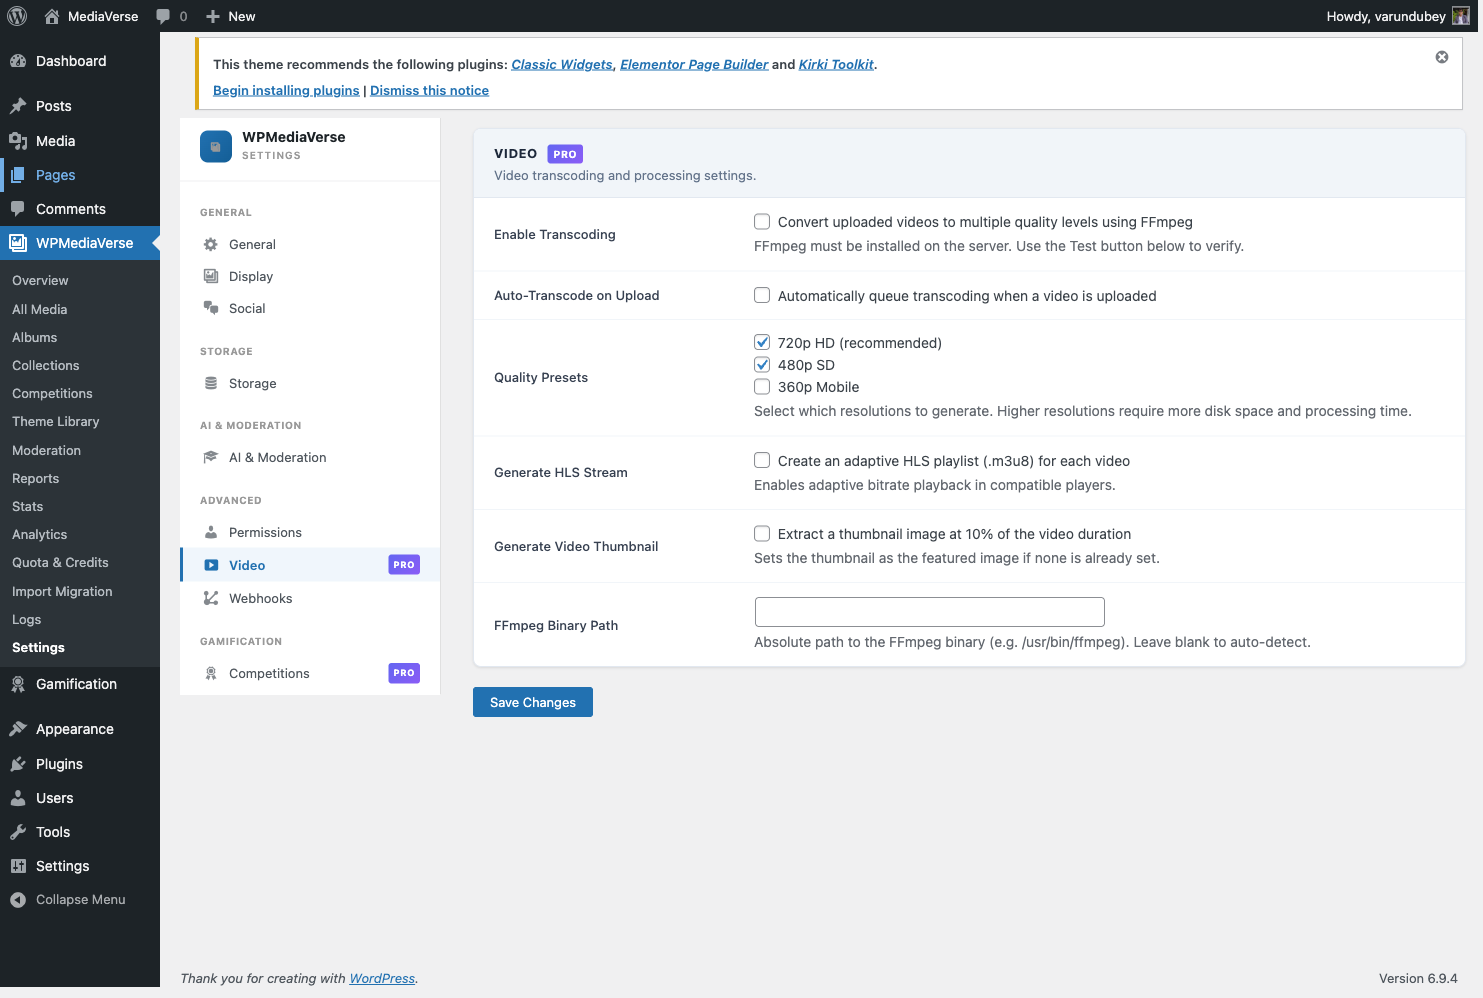Check the 360p Mobile quality preset

point(761,386)
